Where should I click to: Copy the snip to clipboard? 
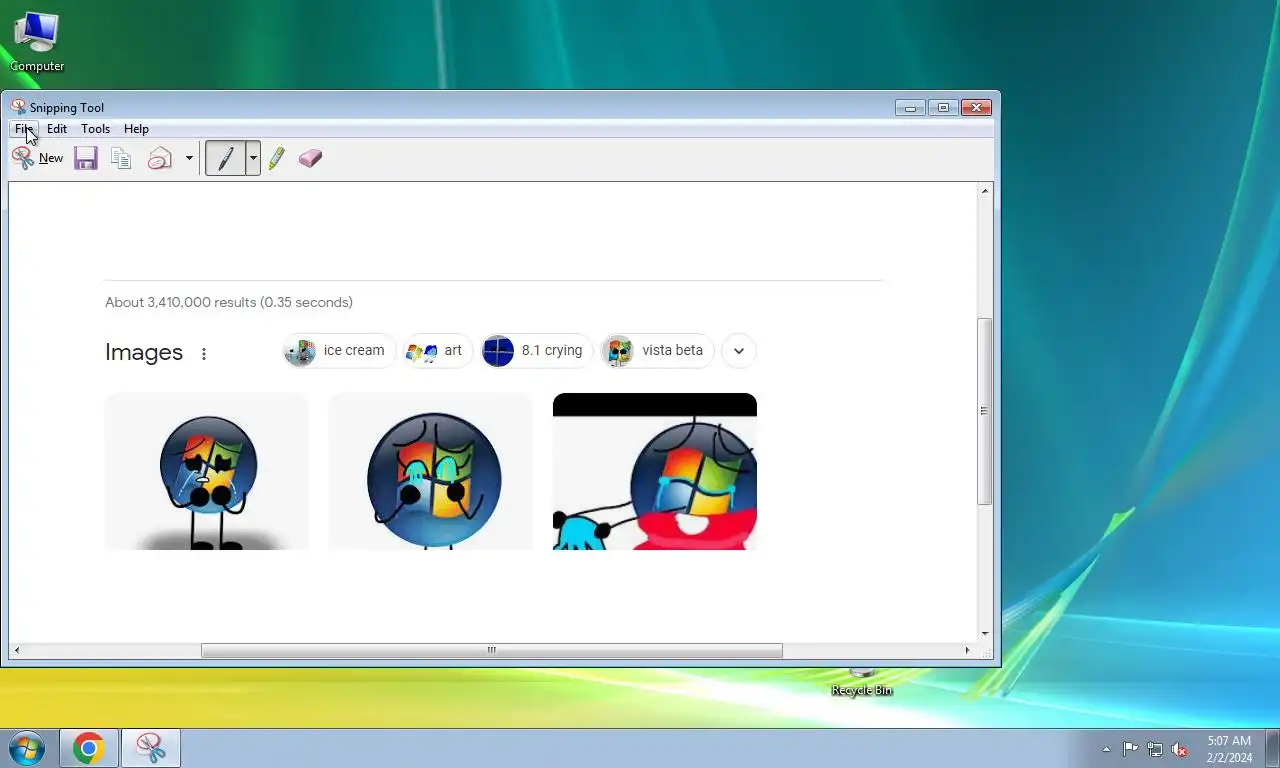click(121, 158)
